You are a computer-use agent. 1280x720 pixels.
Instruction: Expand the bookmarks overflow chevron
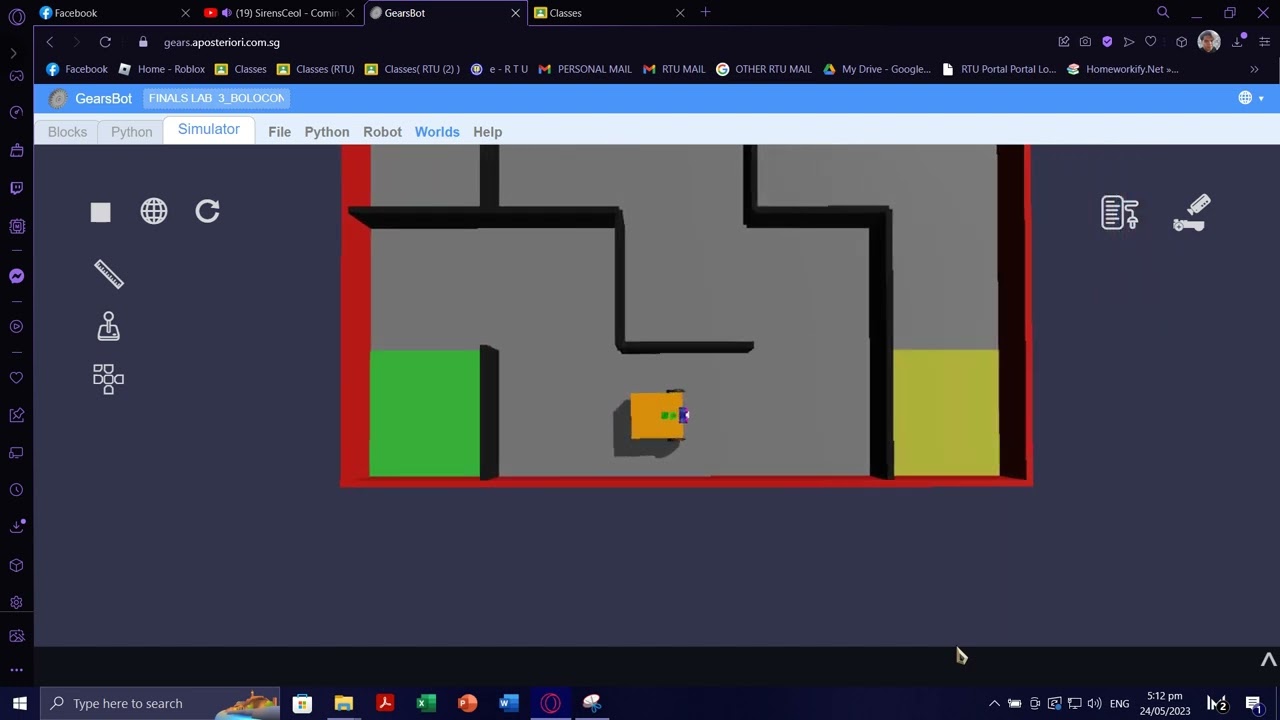coord(1254,69)
